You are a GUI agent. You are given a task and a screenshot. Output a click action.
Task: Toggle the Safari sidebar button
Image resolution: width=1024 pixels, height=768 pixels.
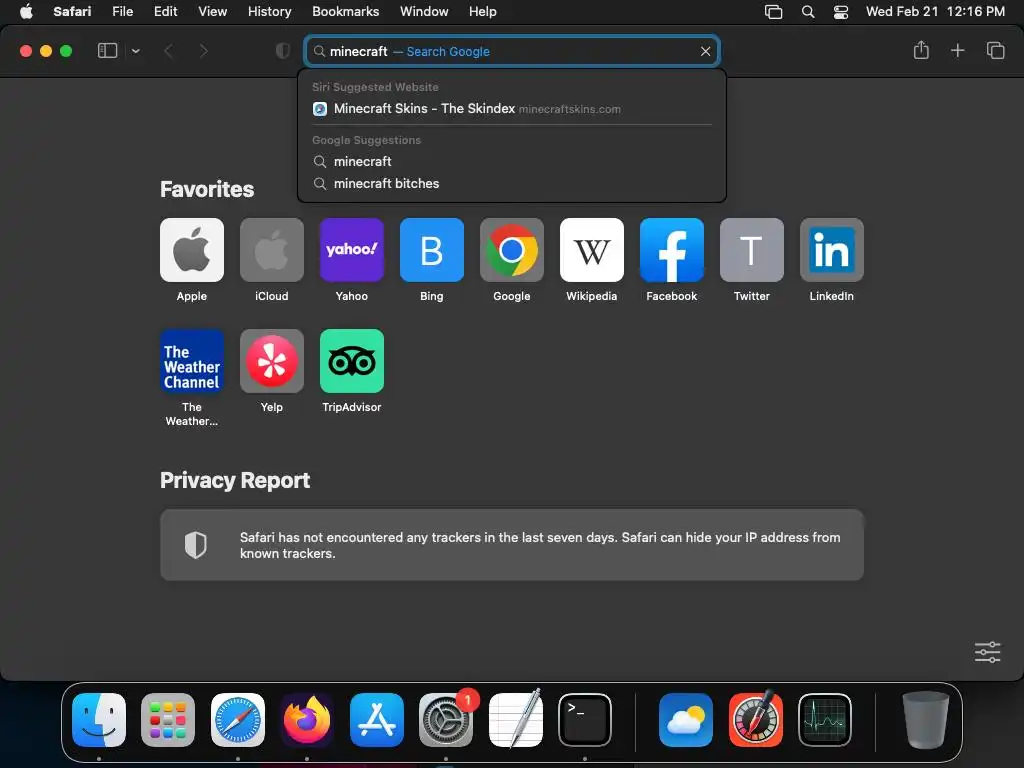pos(107,51)
